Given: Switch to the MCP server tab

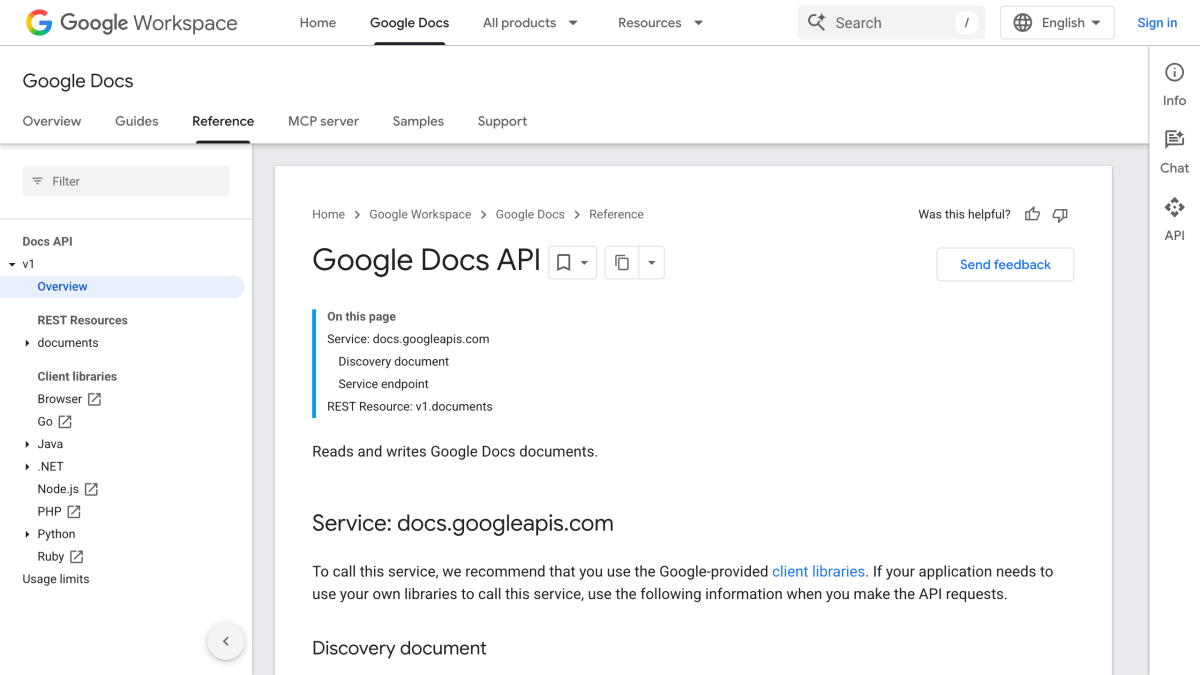Looking at the screenshot, I should point(323,121).
